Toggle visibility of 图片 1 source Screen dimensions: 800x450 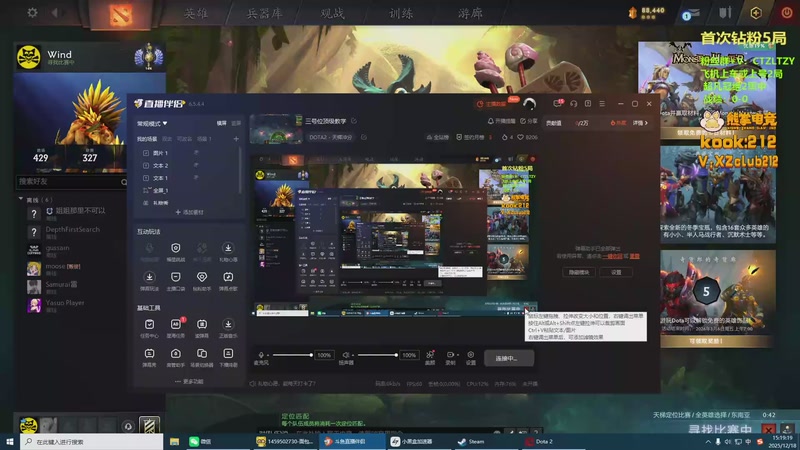point(196,153)
